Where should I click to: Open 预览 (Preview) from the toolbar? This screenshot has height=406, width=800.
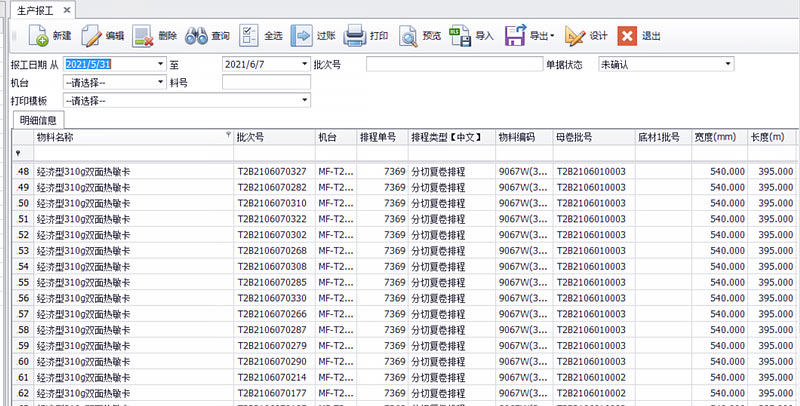tap(408, 36)
